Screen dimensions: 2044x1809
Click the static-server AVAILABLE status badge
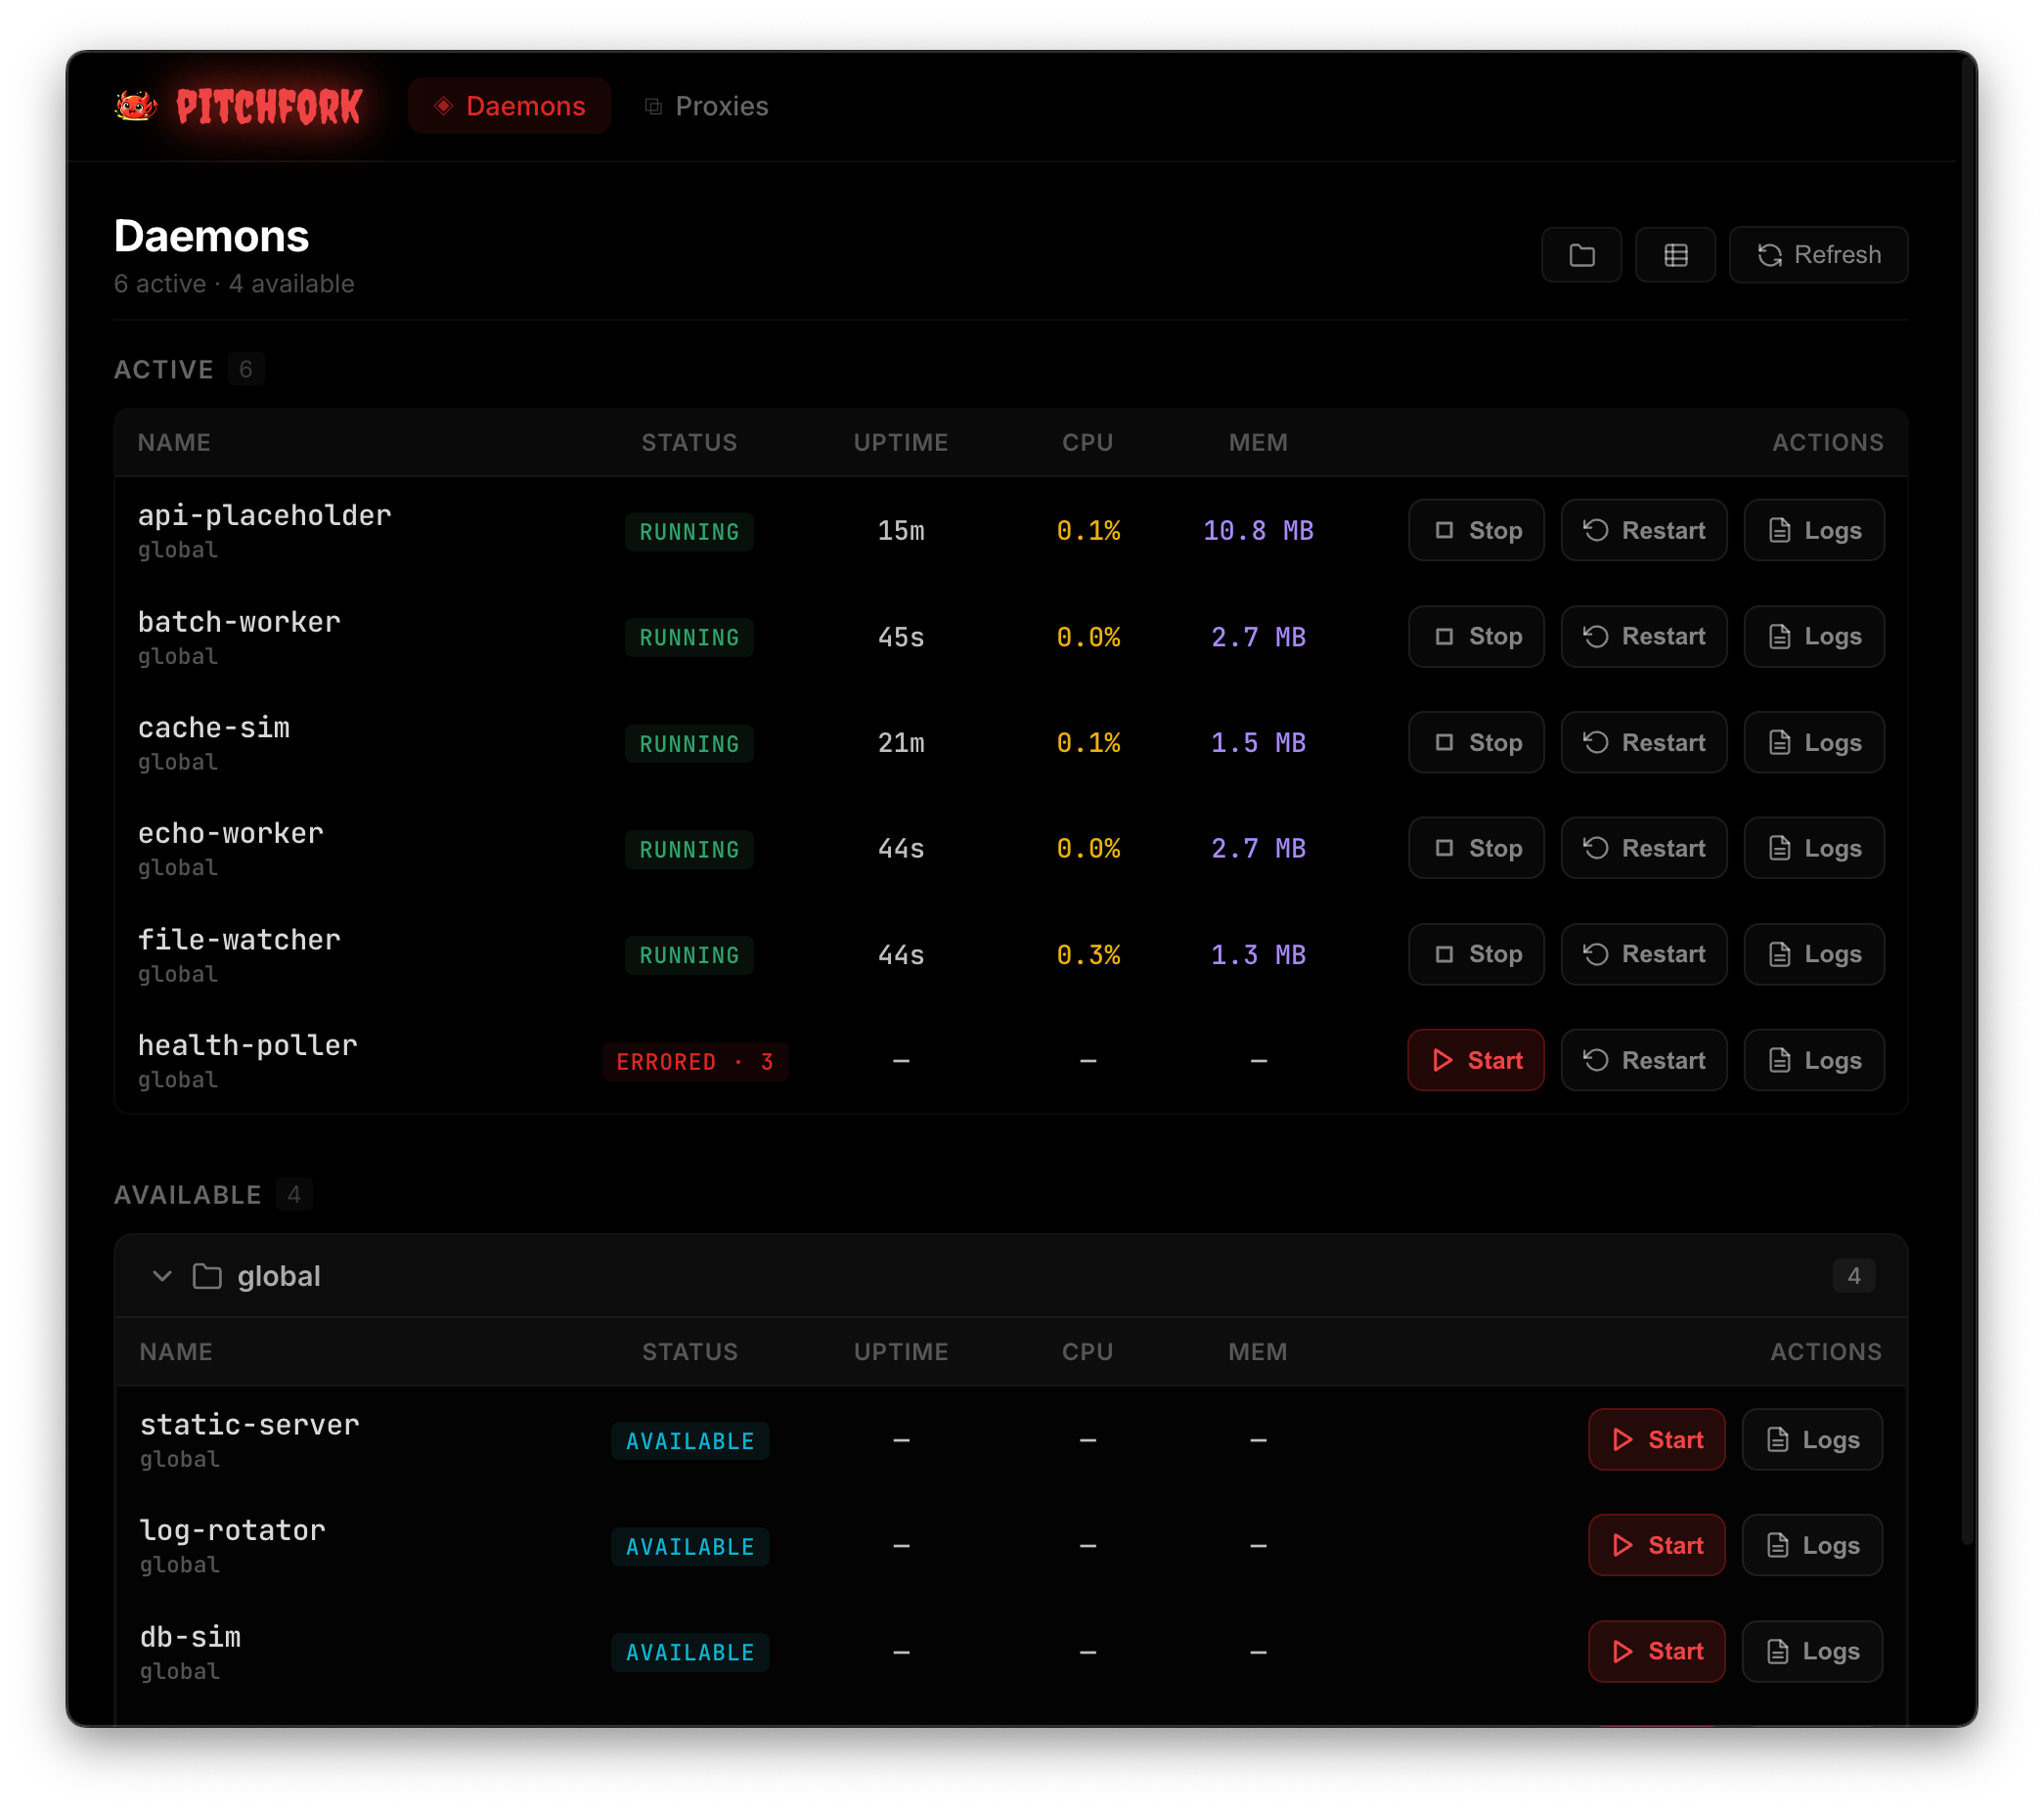[x=690, y=1440]
